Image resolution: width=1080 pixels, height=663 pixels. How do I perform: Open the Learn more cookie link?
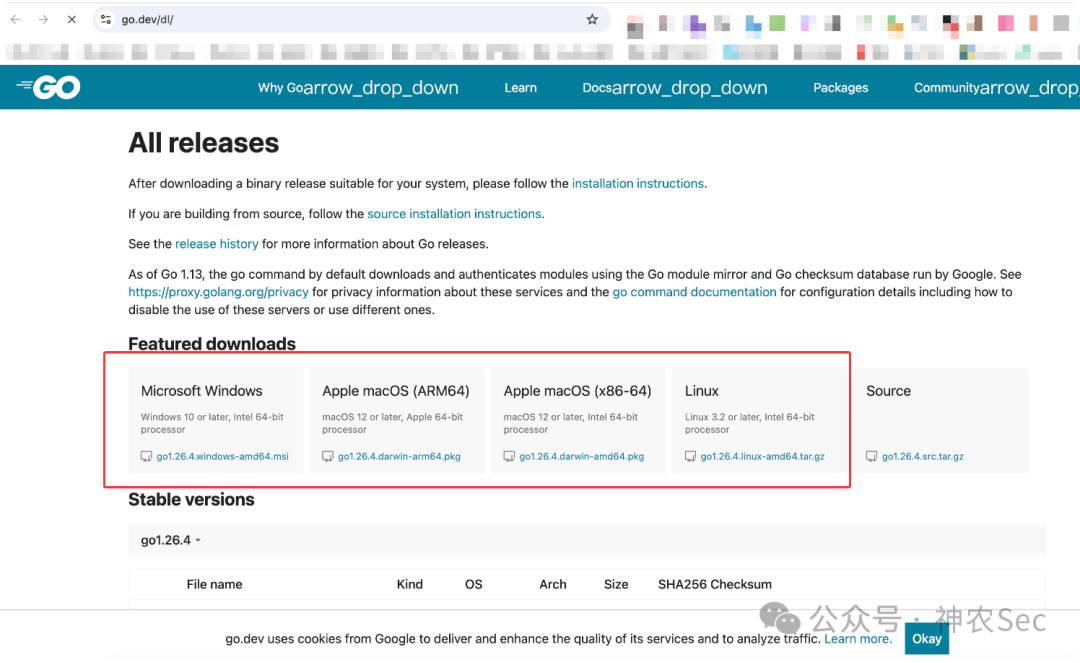pyautogui.click(x=858, y=639)
